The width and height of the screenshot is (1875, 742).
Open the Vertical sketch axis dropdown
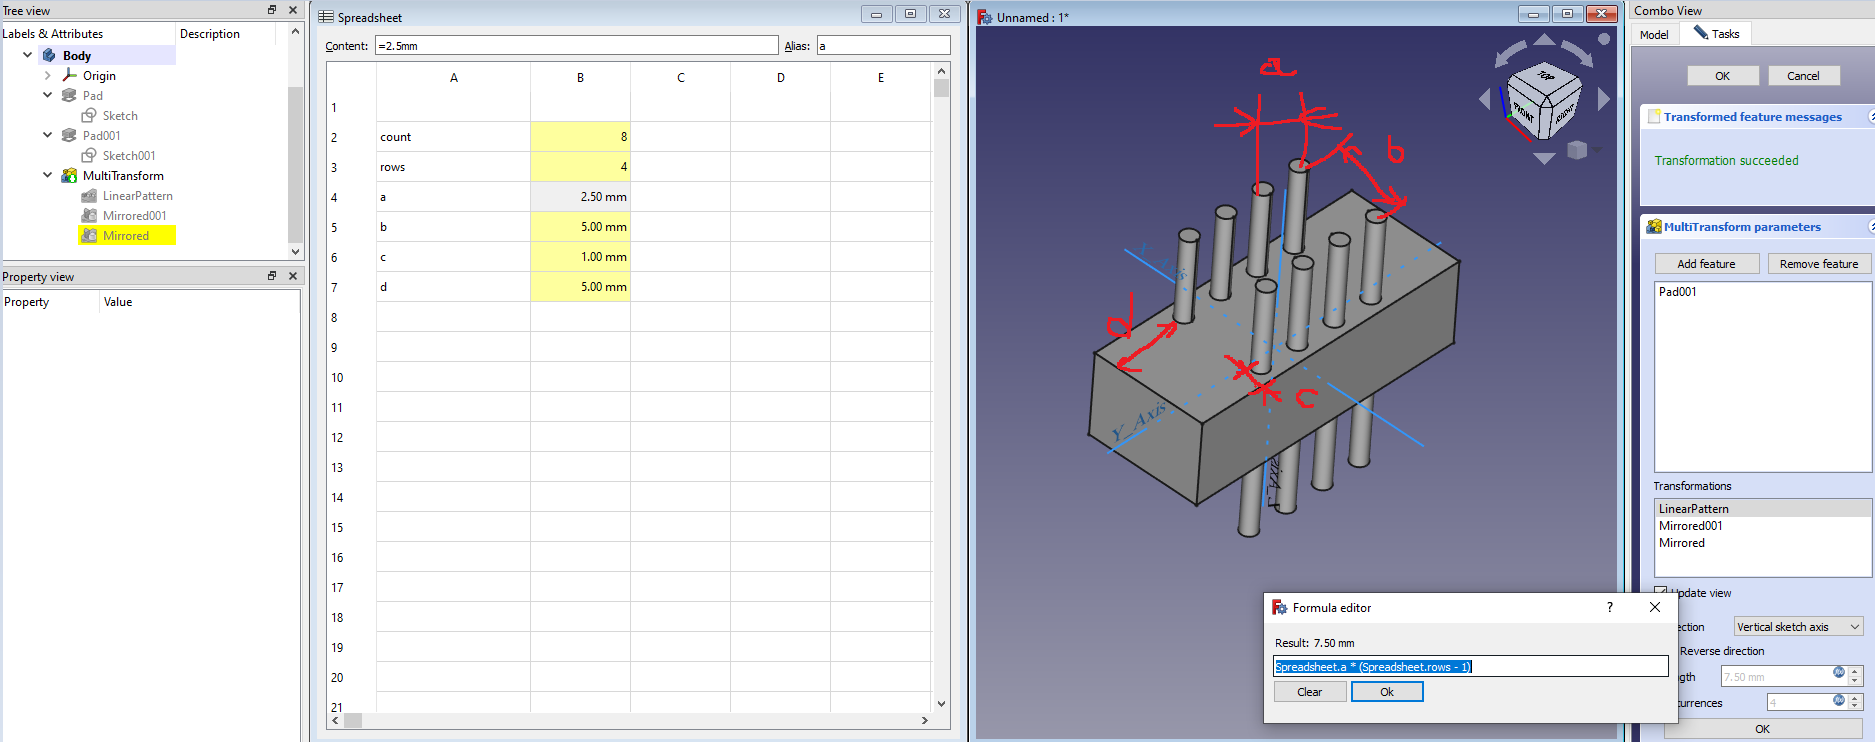click(x=1797, y=627)
